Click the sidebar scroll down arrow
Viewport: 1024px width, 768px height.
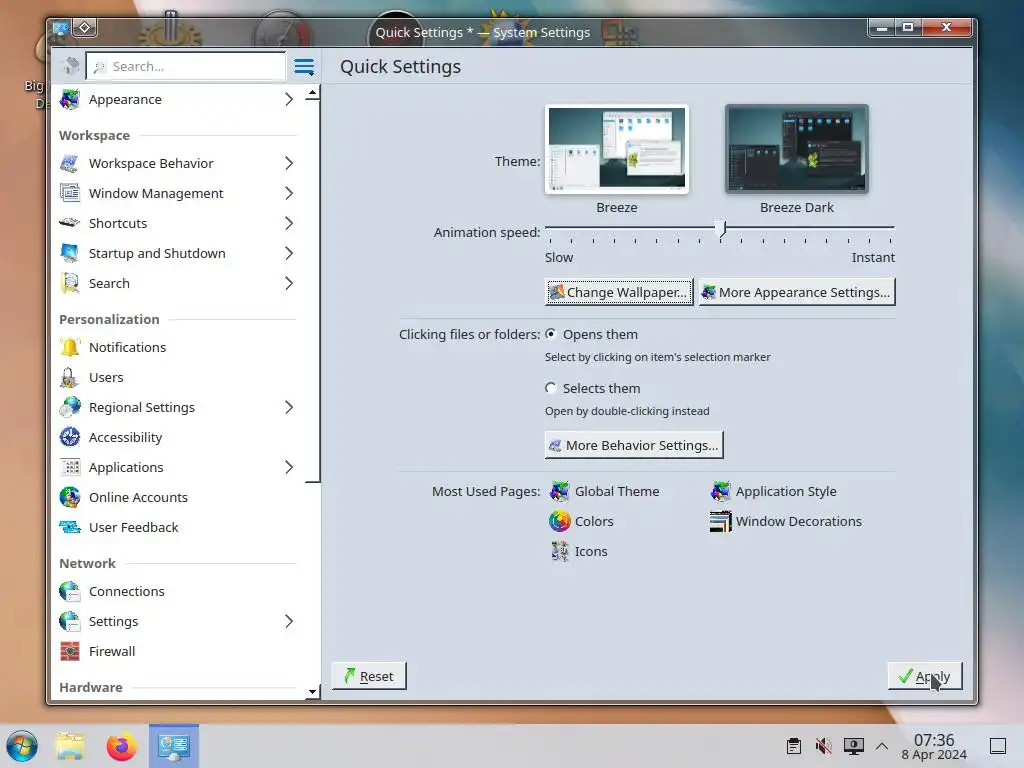(312, 691)
